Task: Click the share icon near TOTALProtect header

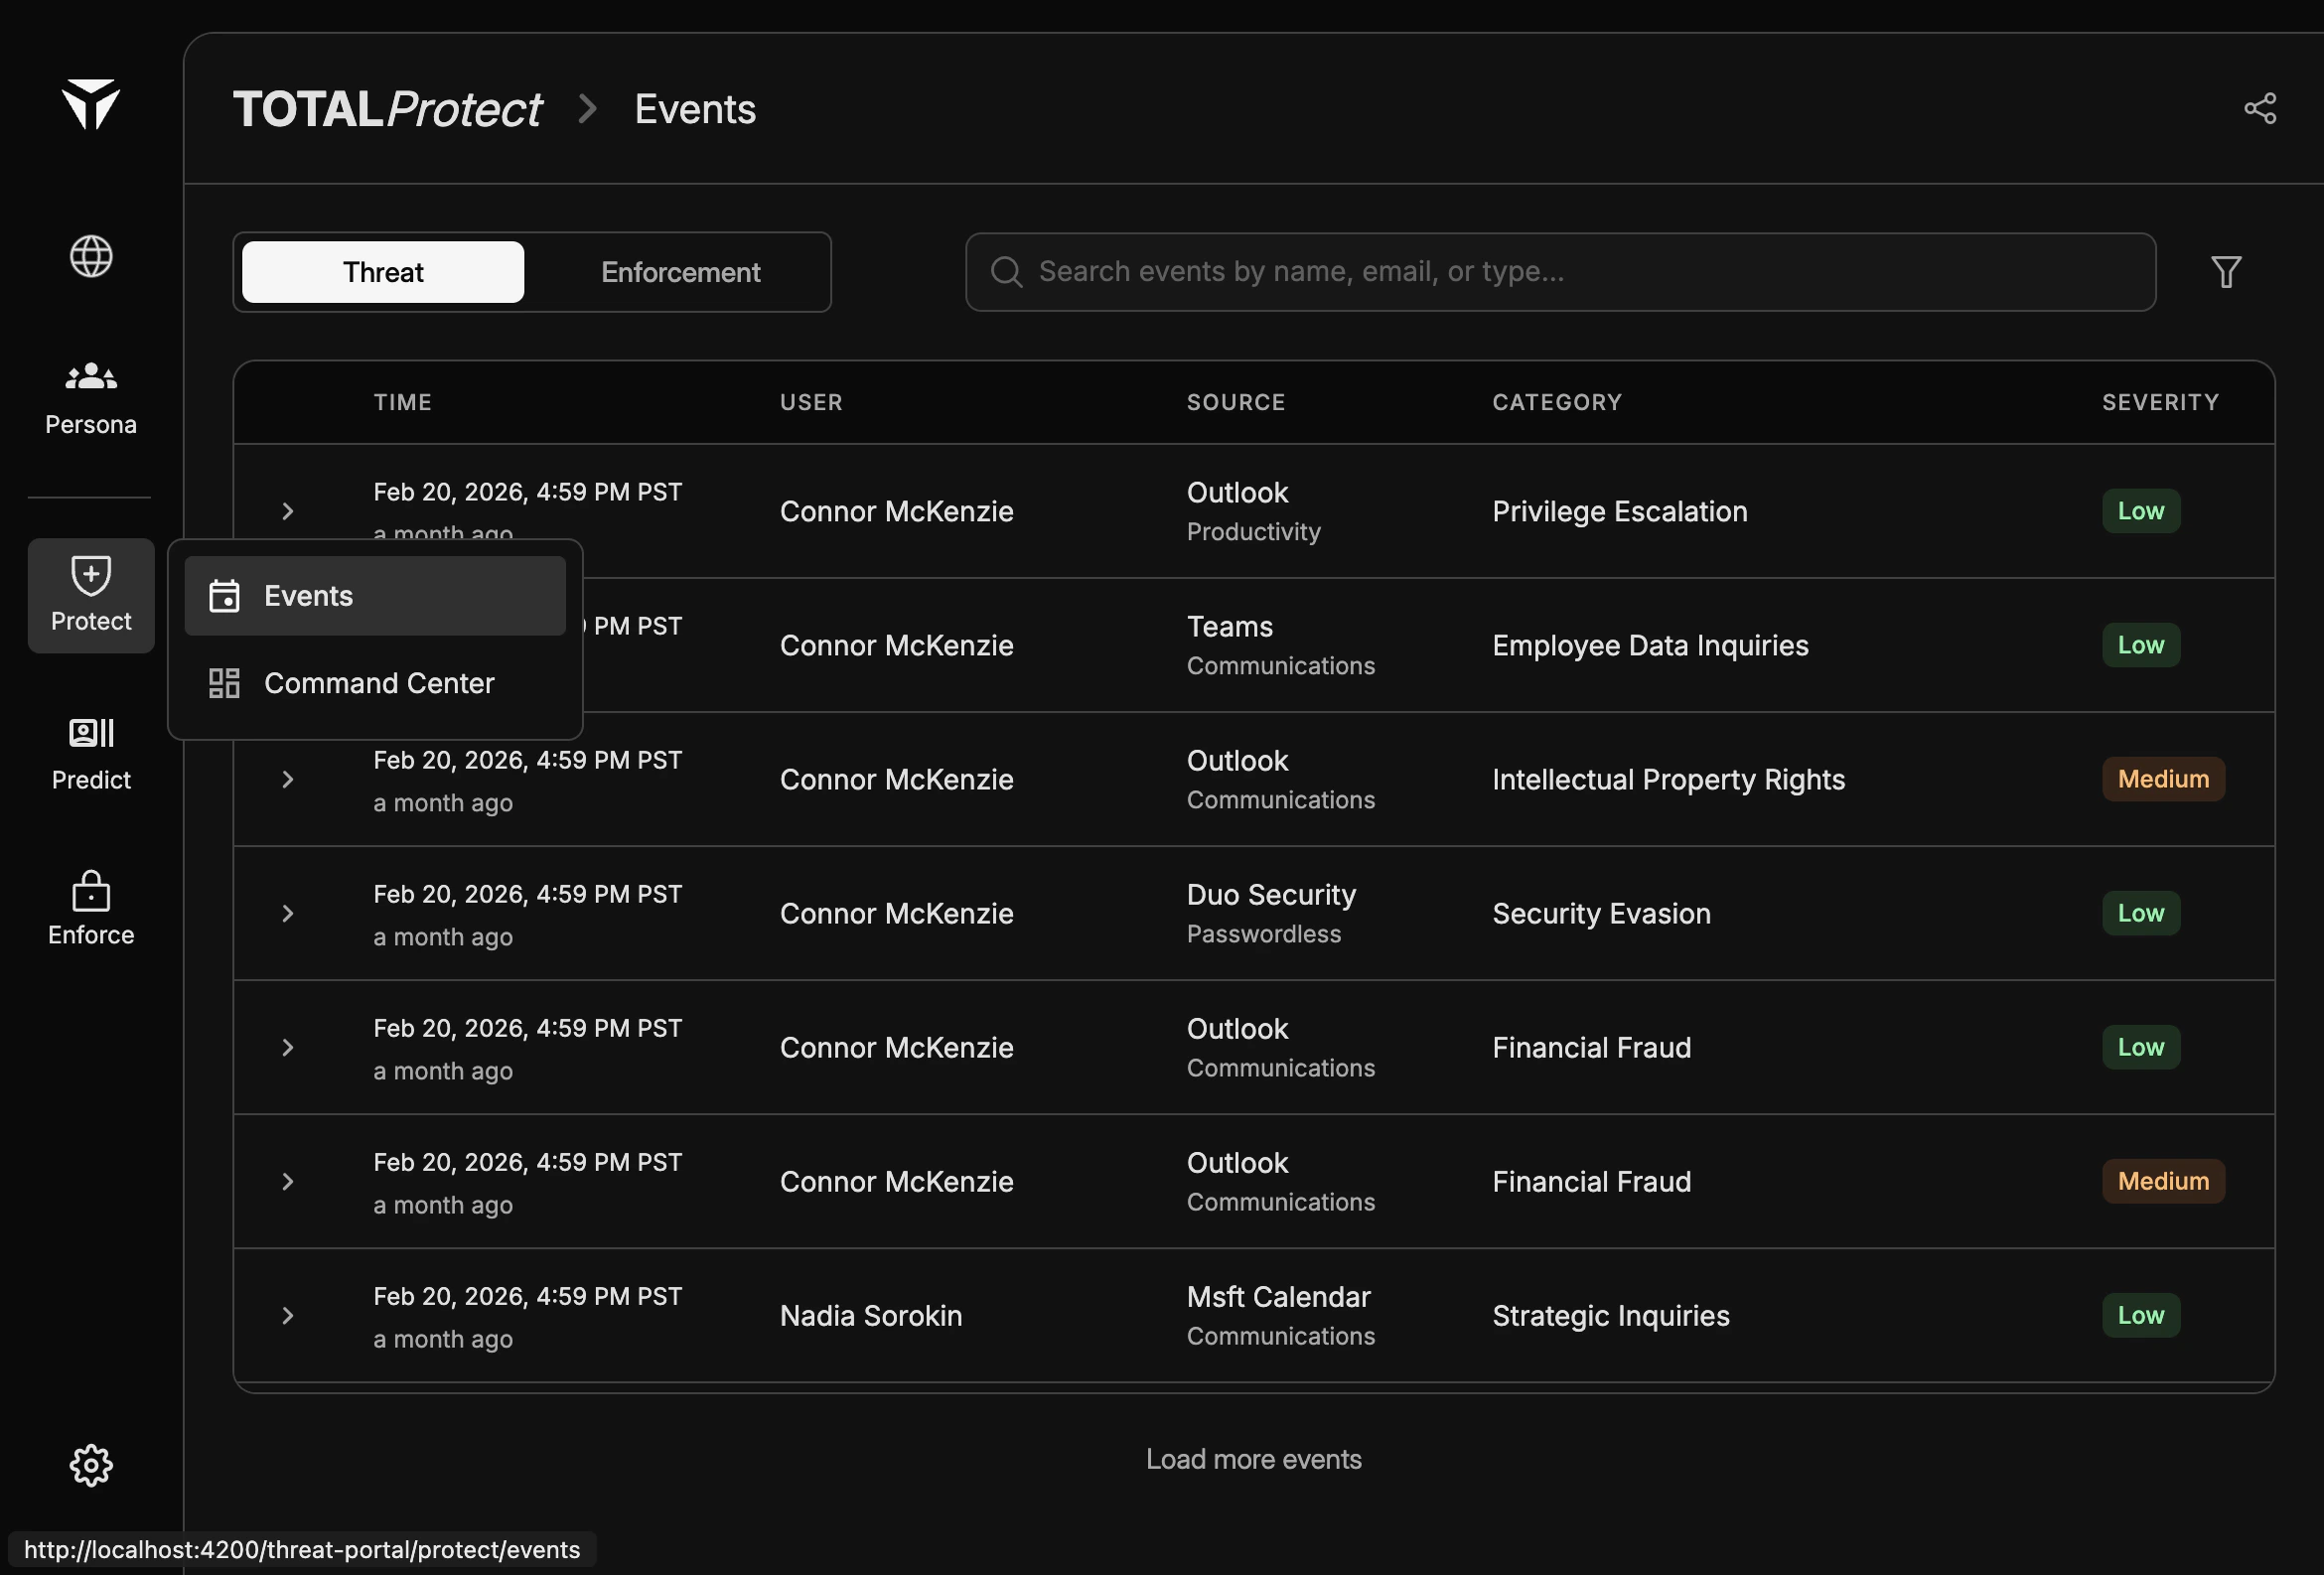Action: coord(2261,108)
